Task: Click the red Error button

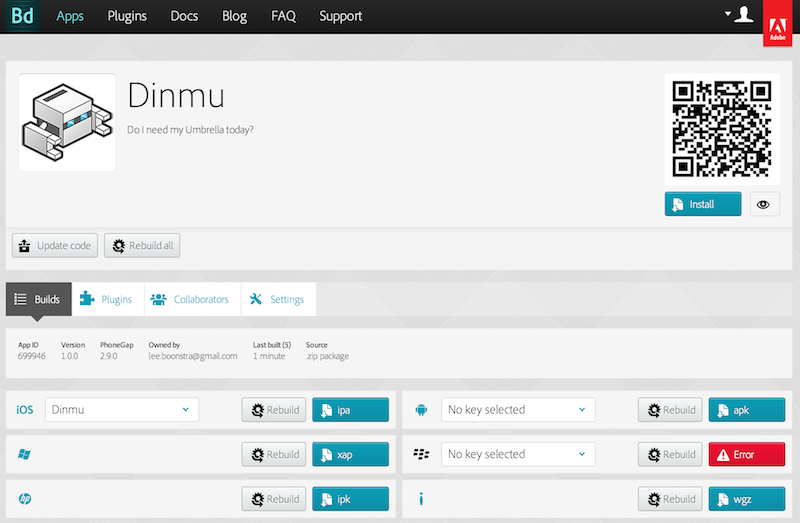Action: point(747,454)
